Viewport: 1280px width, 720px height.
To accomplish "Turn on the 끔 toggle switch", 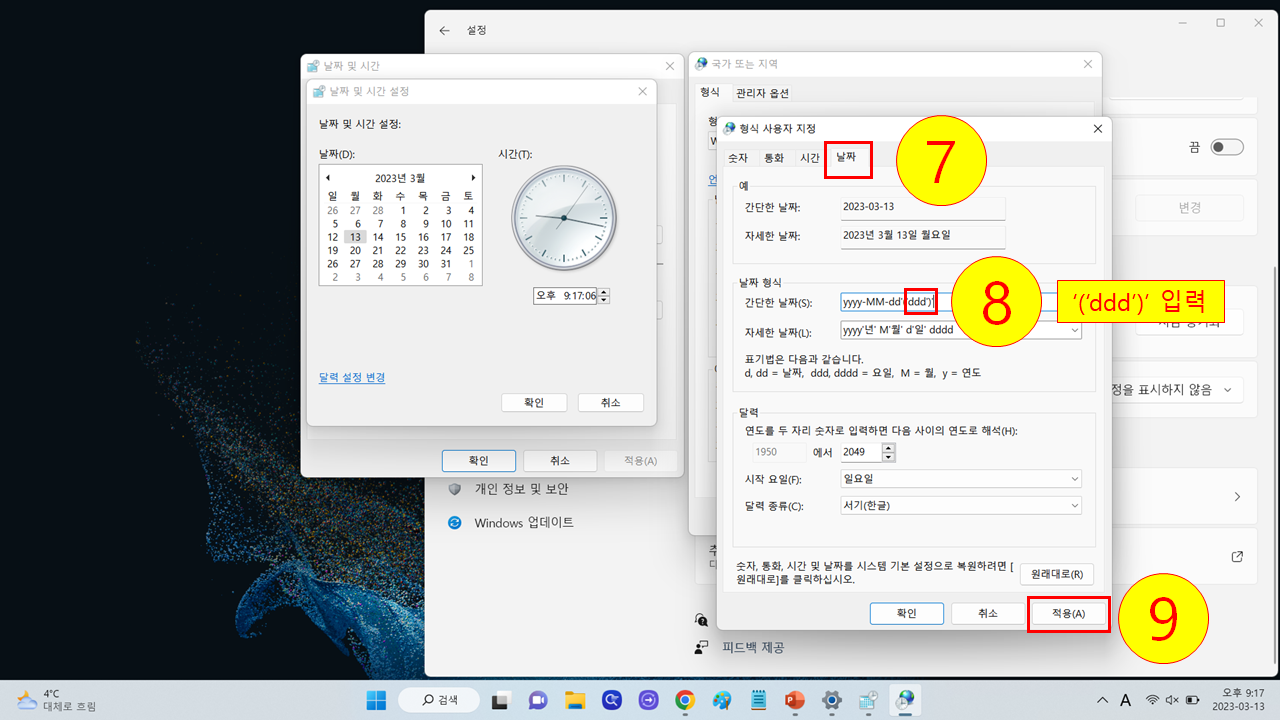I will (x=1225, y=146).
